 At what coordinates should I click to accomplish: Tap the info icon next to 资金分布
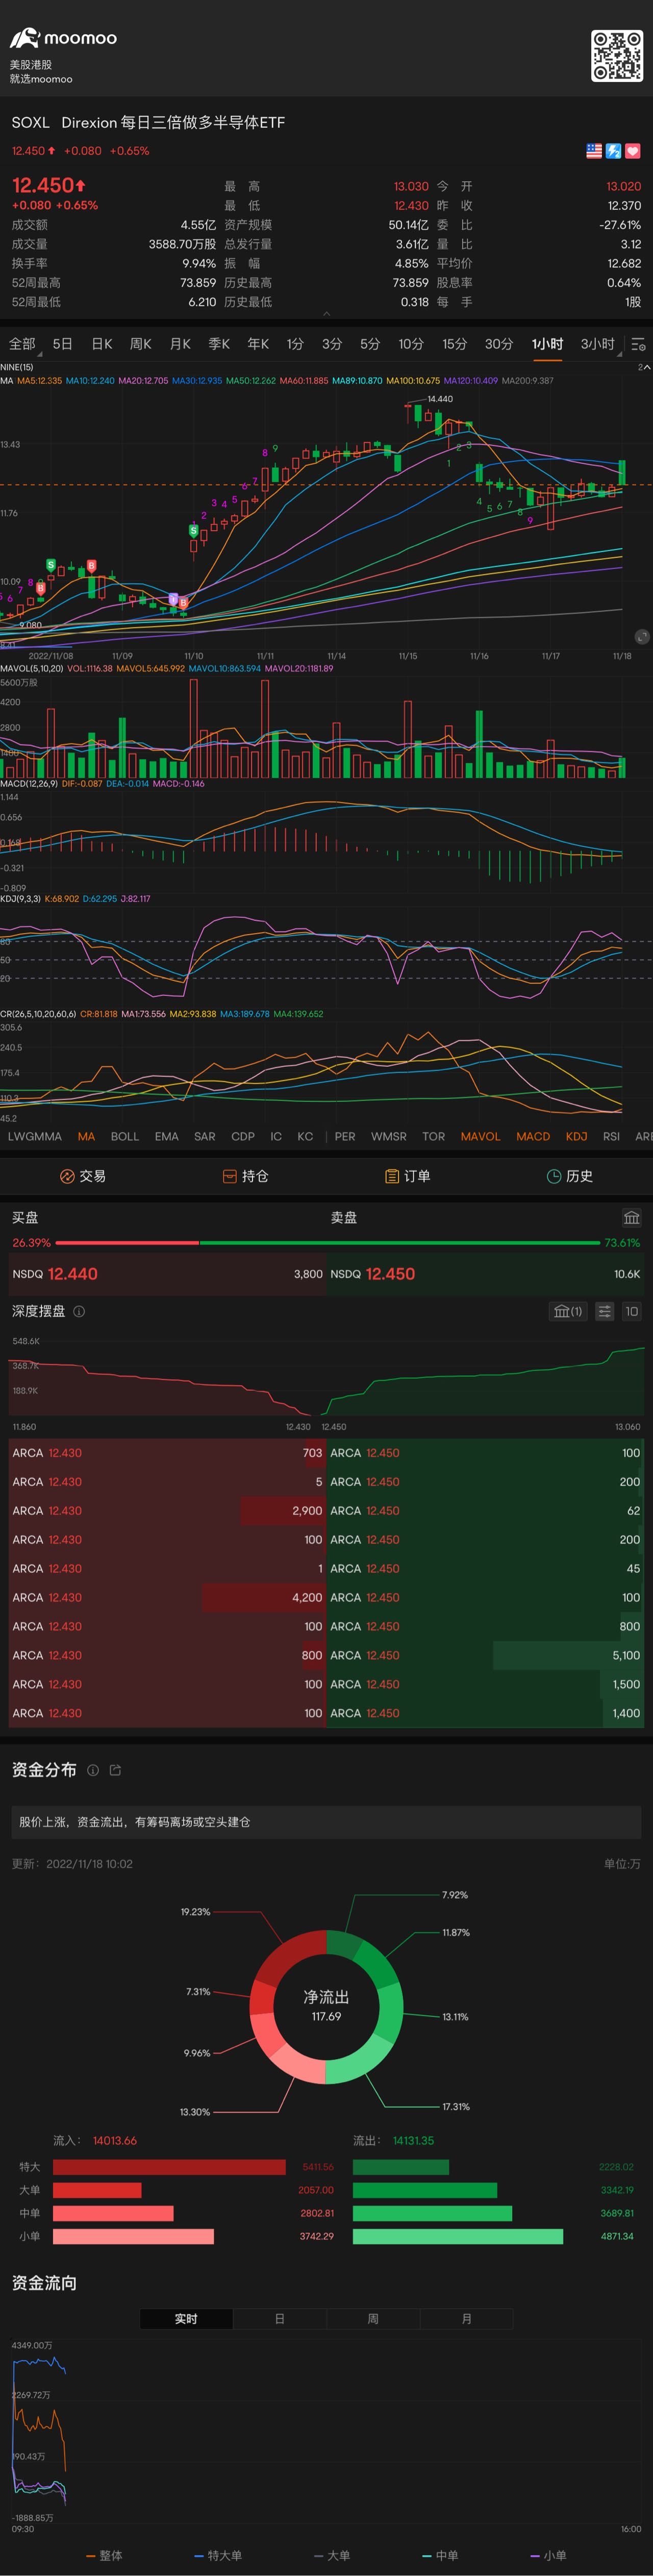point(93,1770)
